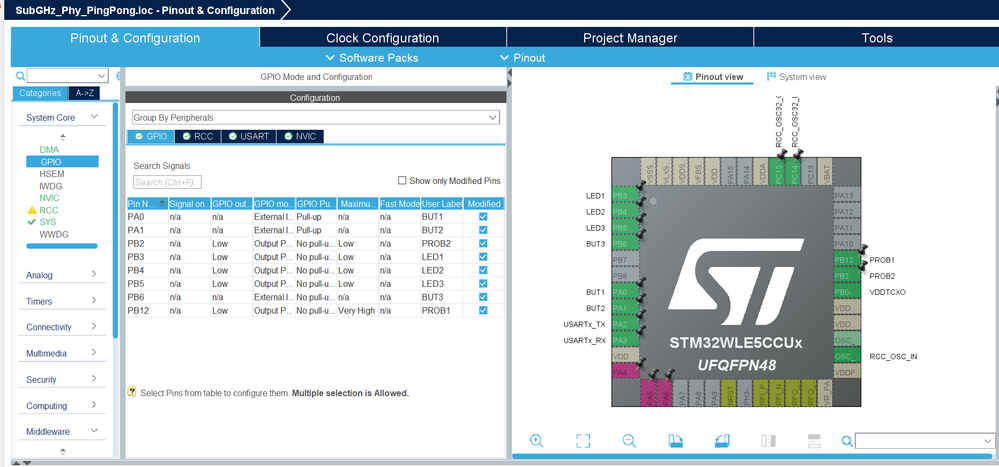Rotate the chip clockwise
Image resolution: width=999 pixels, height=467 pixels.
[x=676, y=440]
